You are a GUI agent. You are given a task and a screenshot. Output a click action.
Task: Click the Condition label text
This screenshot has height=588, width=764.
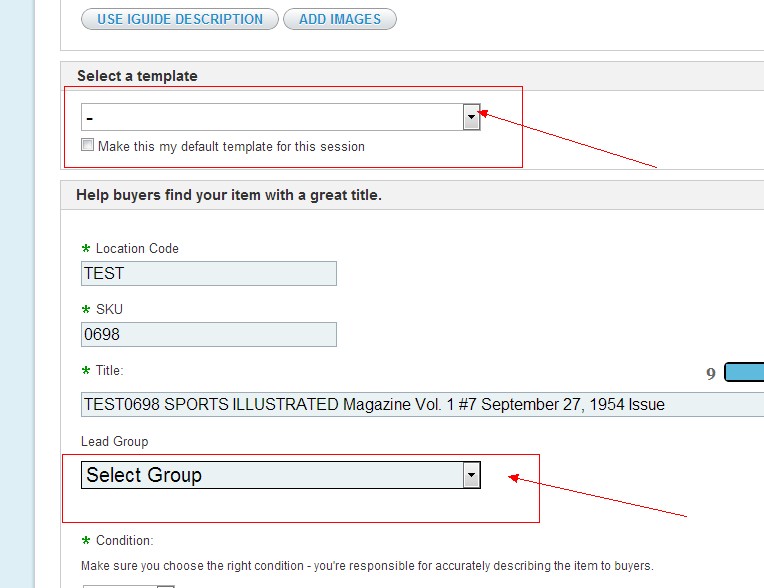pyautogui.click(x=125, y=540)
